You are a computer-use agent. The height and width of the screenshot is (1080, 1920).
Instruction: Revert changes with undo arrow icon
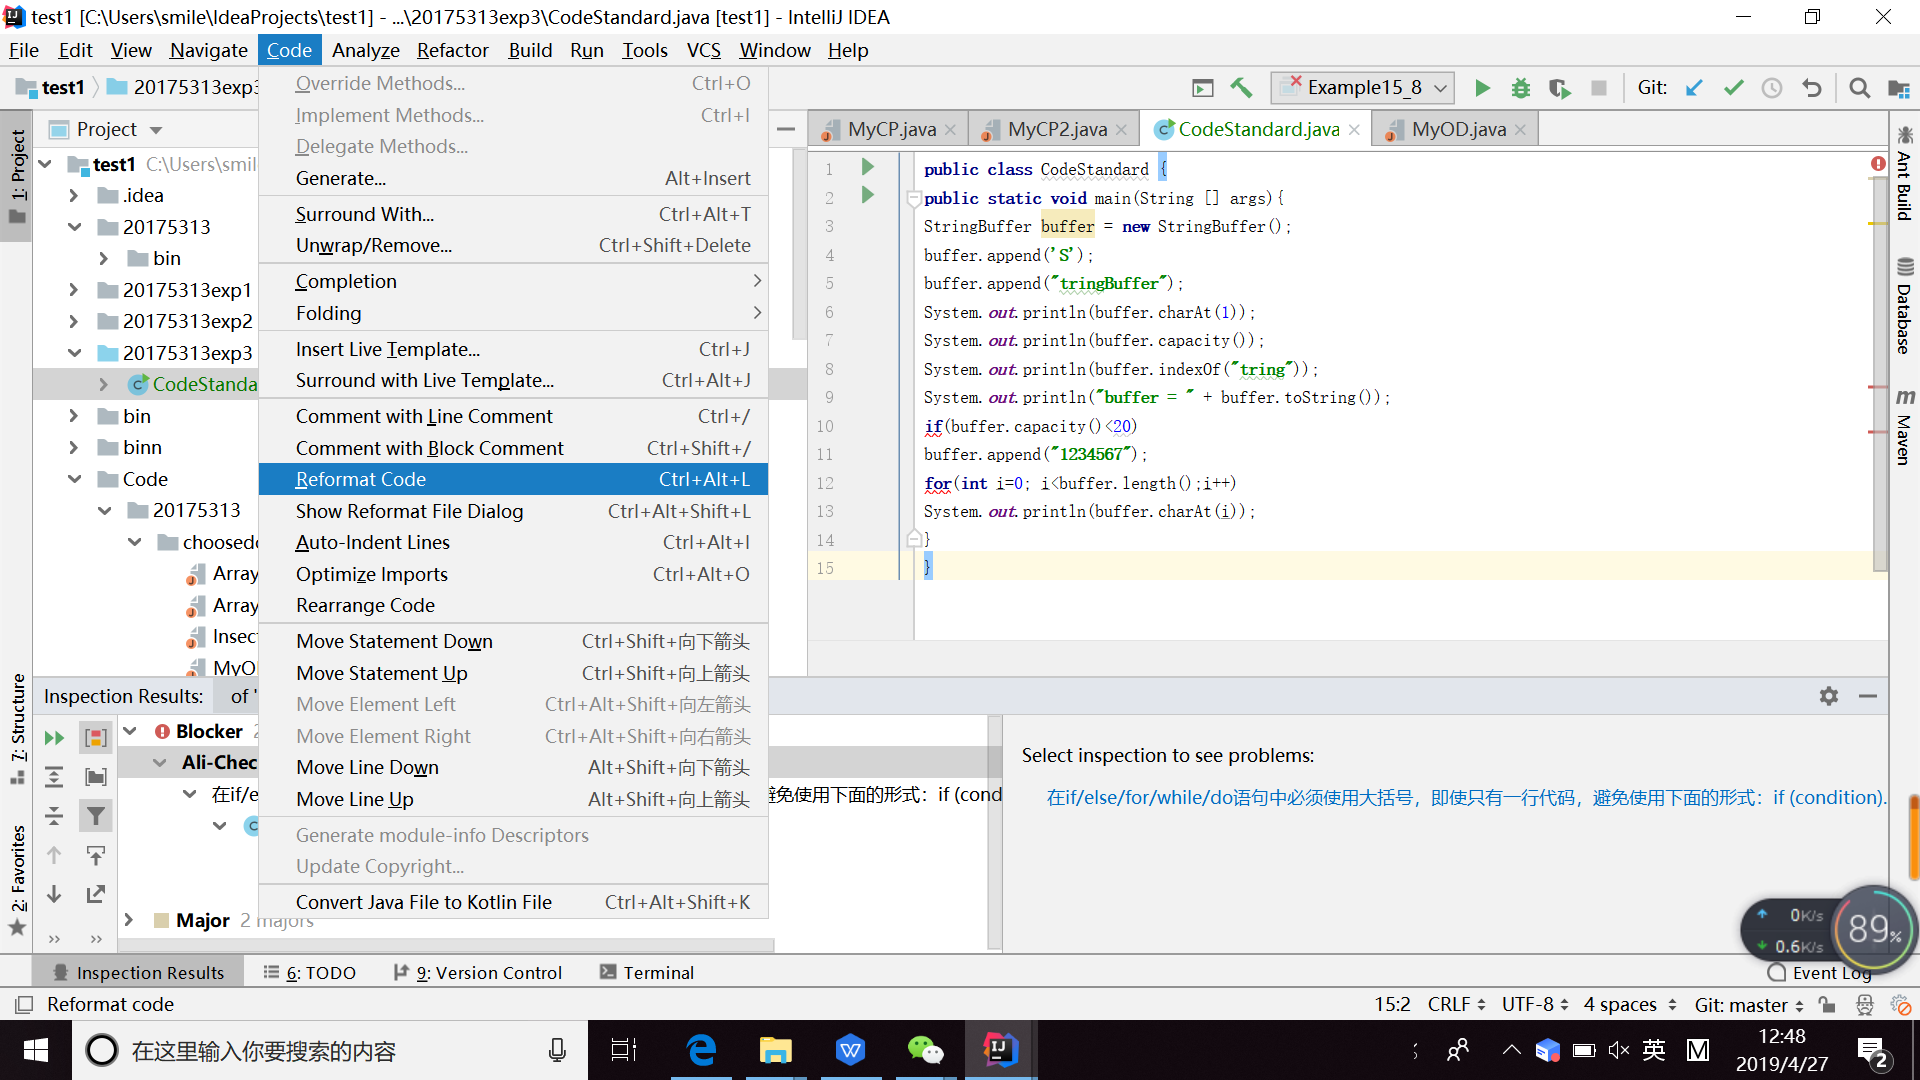tap(1811, 88)
